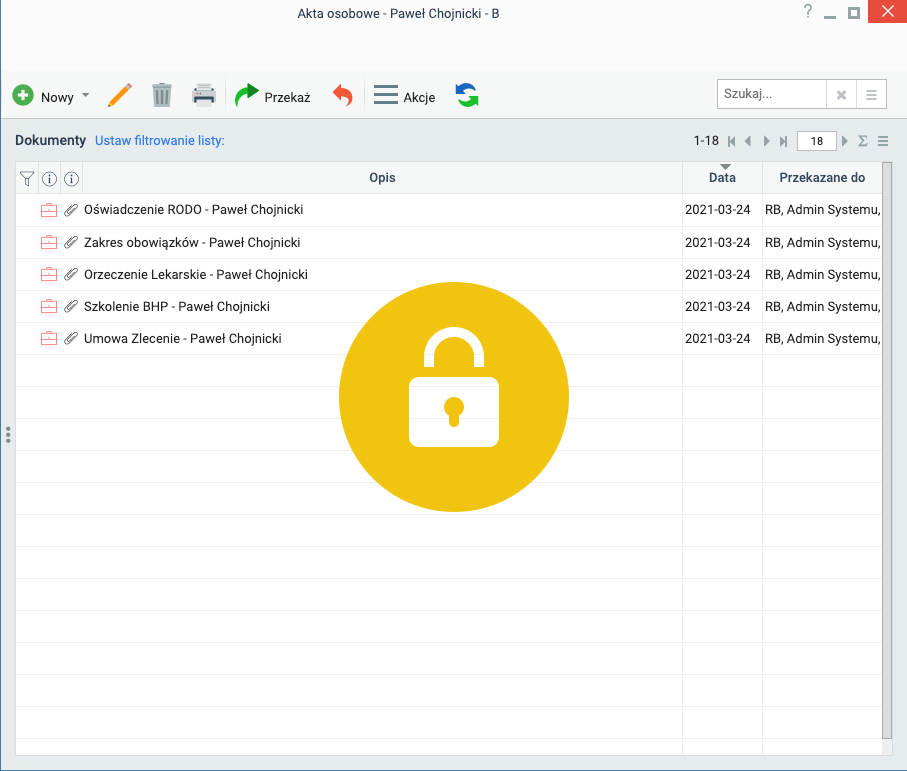Click the three-dot side panel handle
This screenshot has width=907, height=771.
point(8,435)
